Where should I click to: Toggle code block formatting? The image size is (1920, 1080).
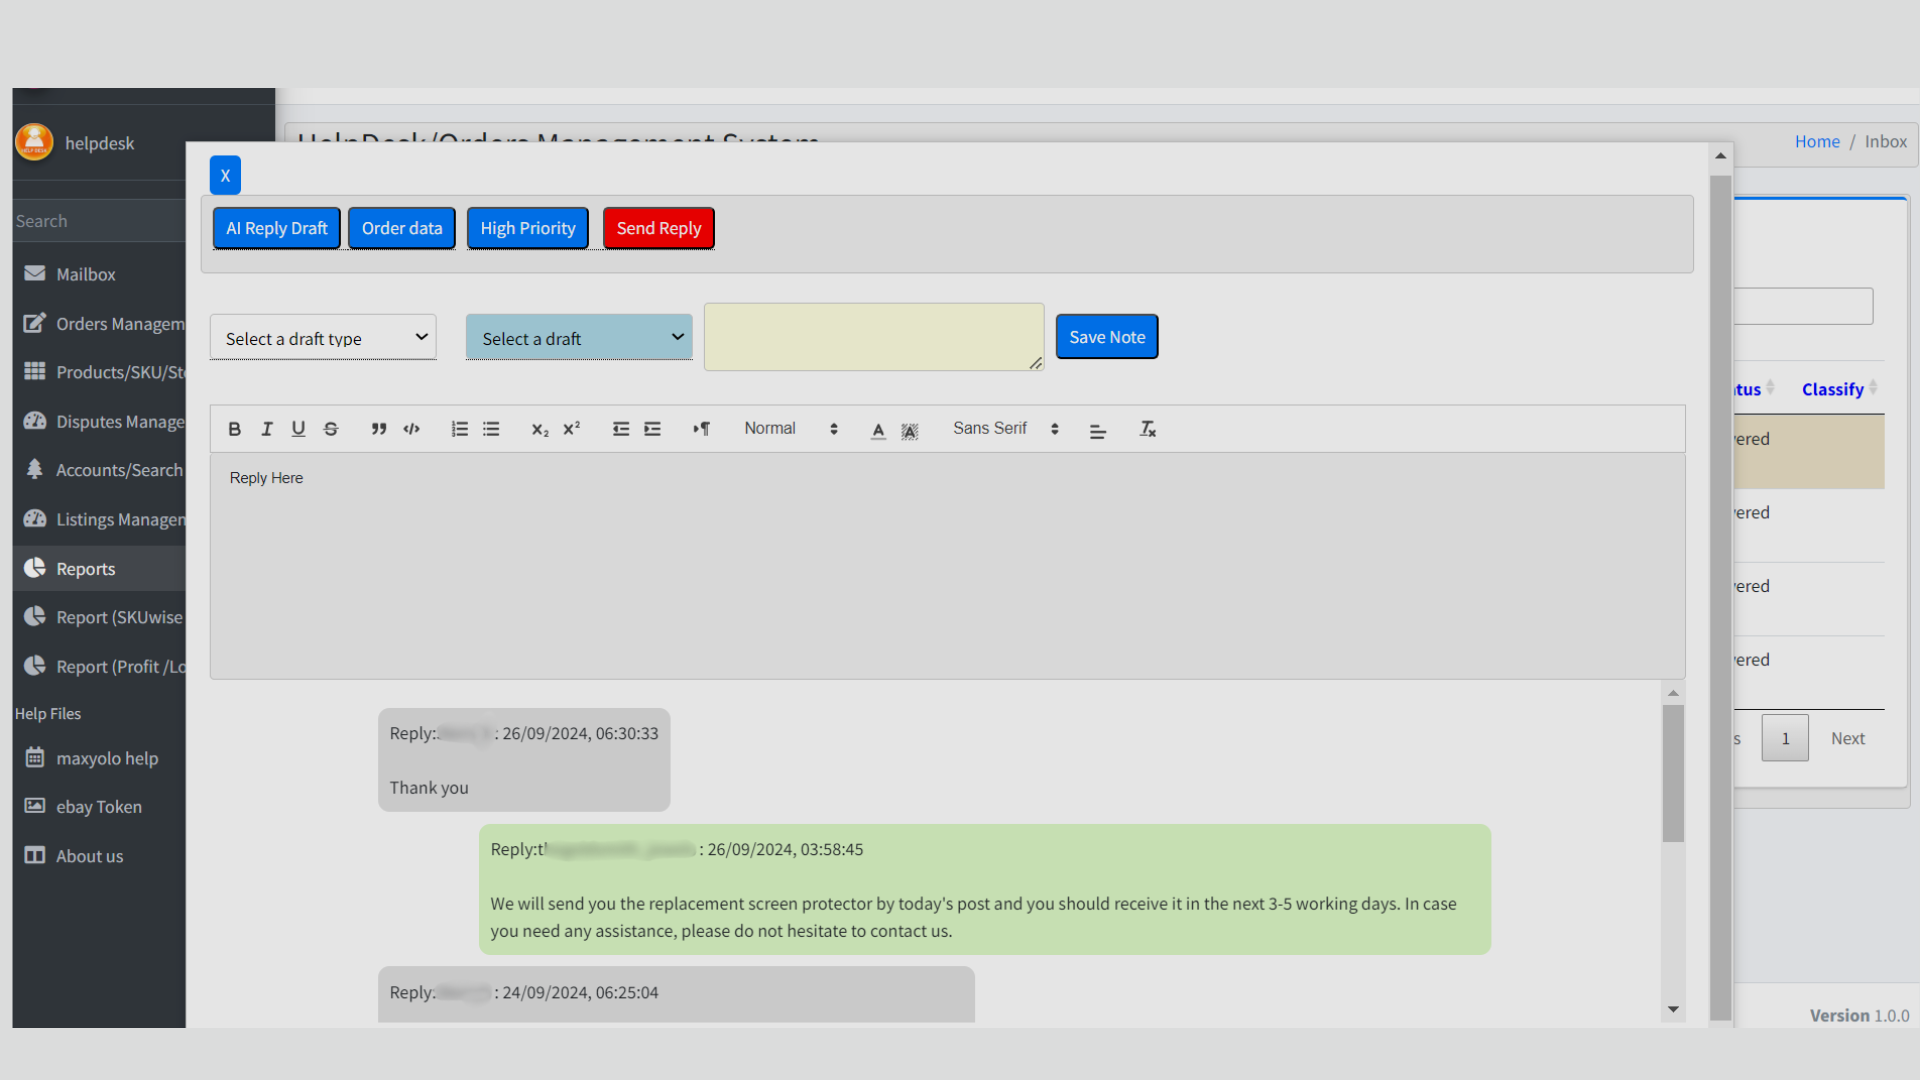click(411, 429)
